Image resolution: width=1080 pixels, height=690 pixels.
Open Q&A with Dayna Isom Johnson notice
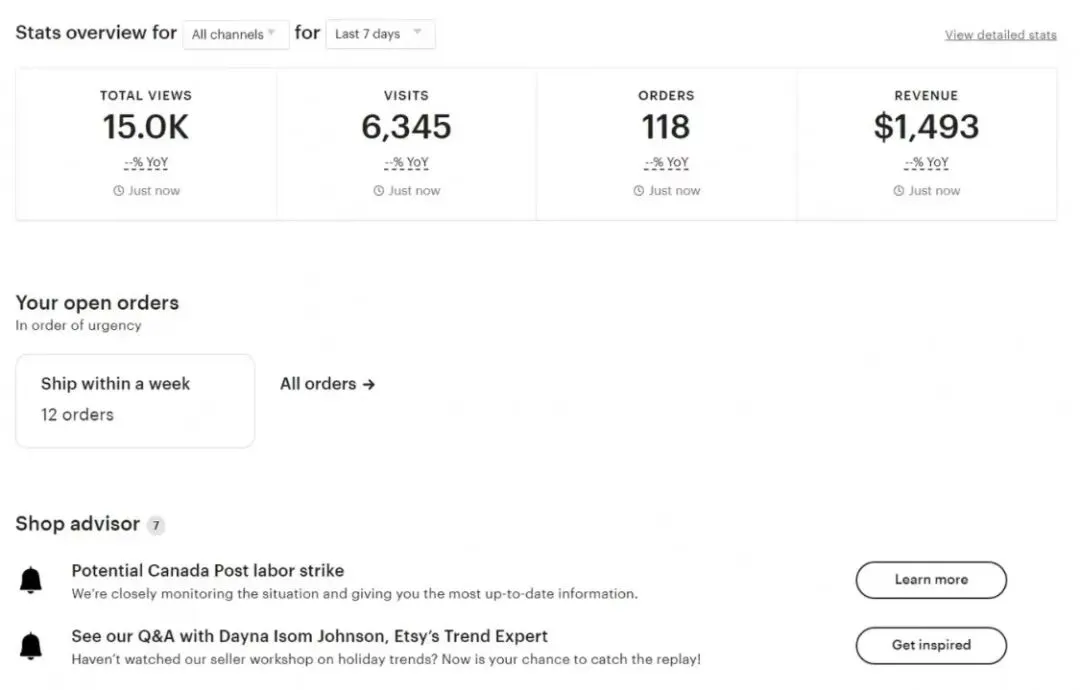(x=309, y=636)
